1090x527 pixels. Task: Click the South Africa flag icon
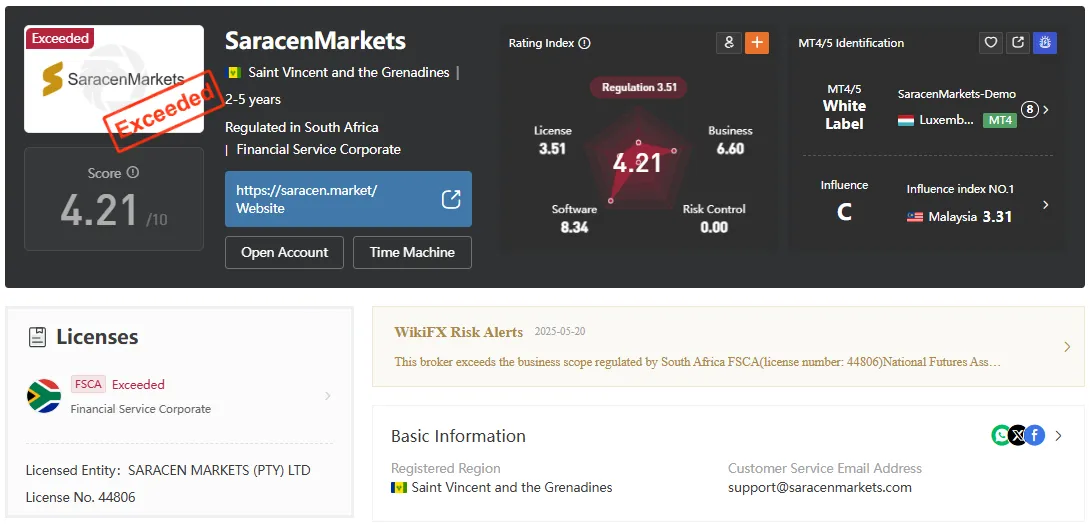[44, 396]
